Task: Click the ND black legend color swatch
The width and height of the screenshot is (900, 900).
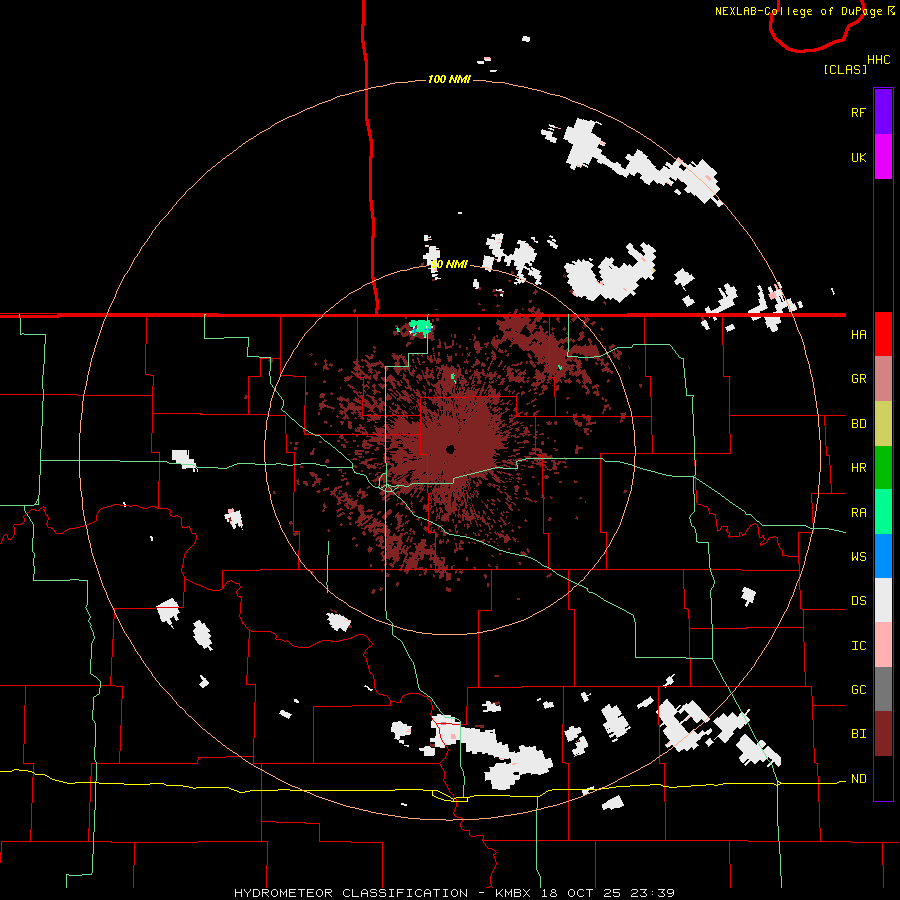Action: point(883,778)
